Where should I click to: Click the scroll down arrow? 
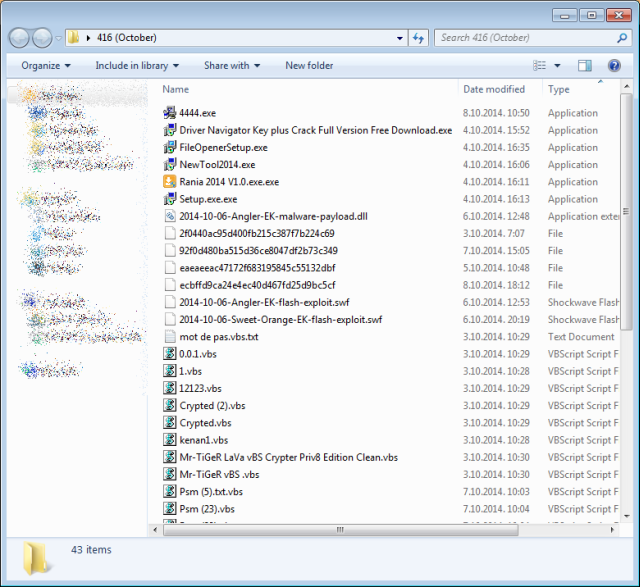tap(626, 516)
